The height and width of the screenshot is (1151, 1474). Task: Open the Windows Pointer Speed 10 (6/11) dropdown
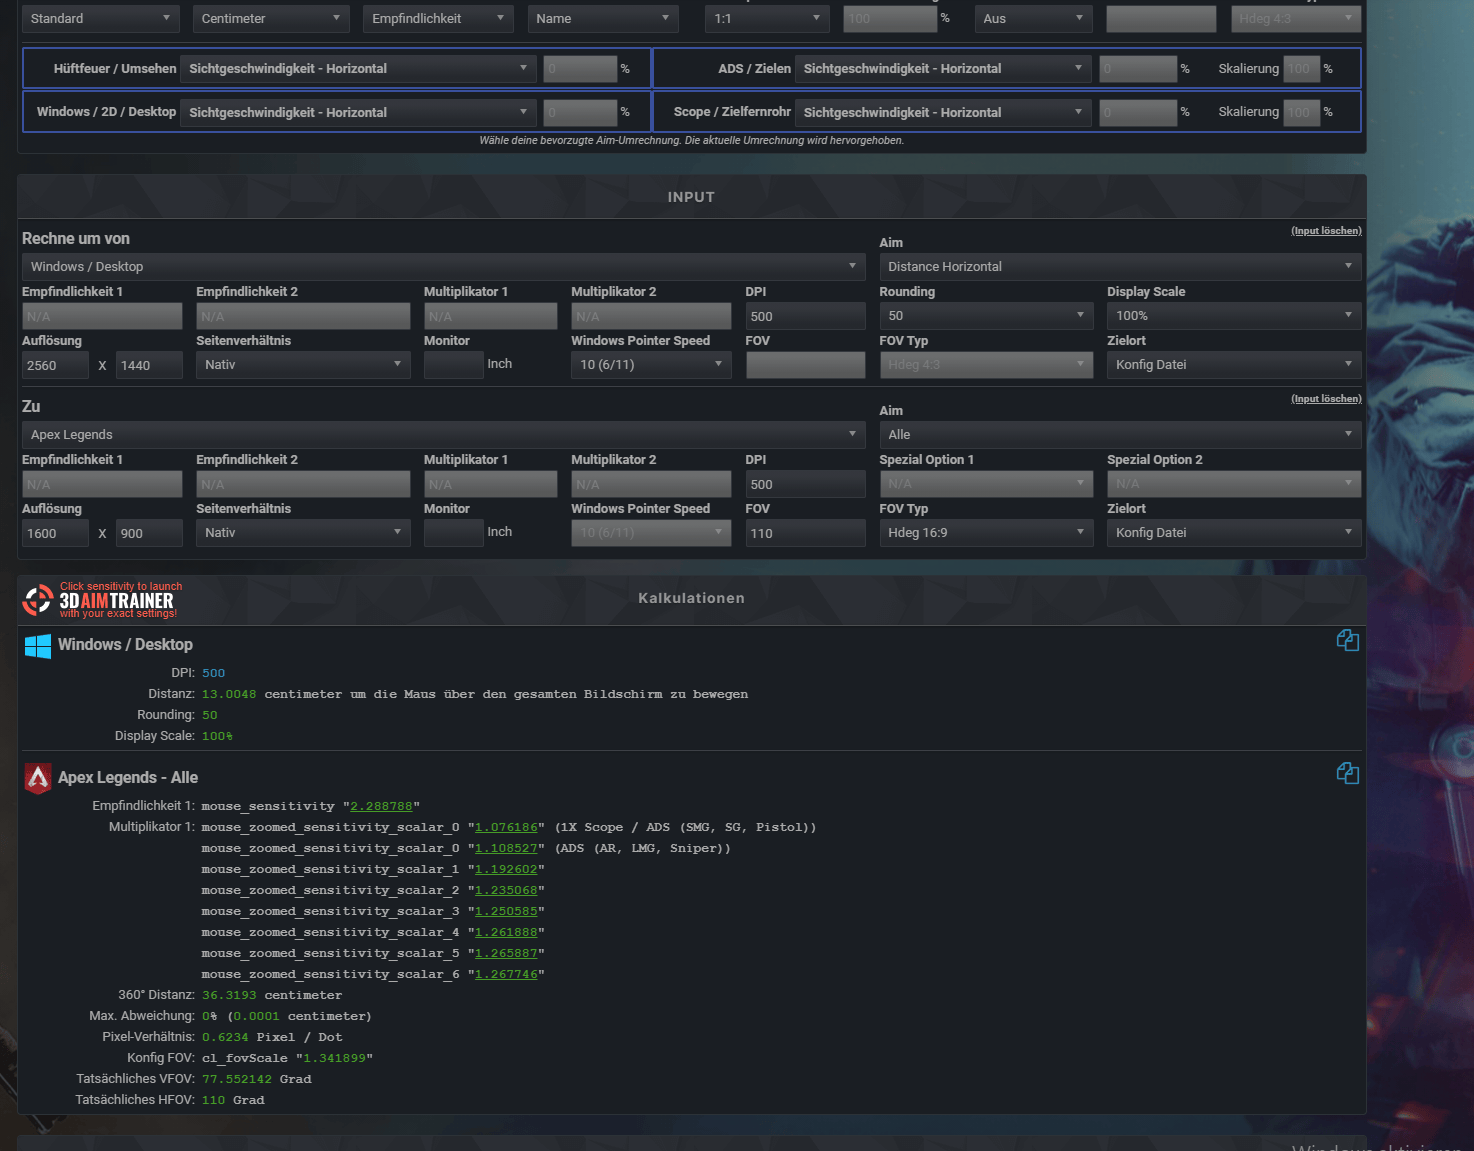(651, 365)
